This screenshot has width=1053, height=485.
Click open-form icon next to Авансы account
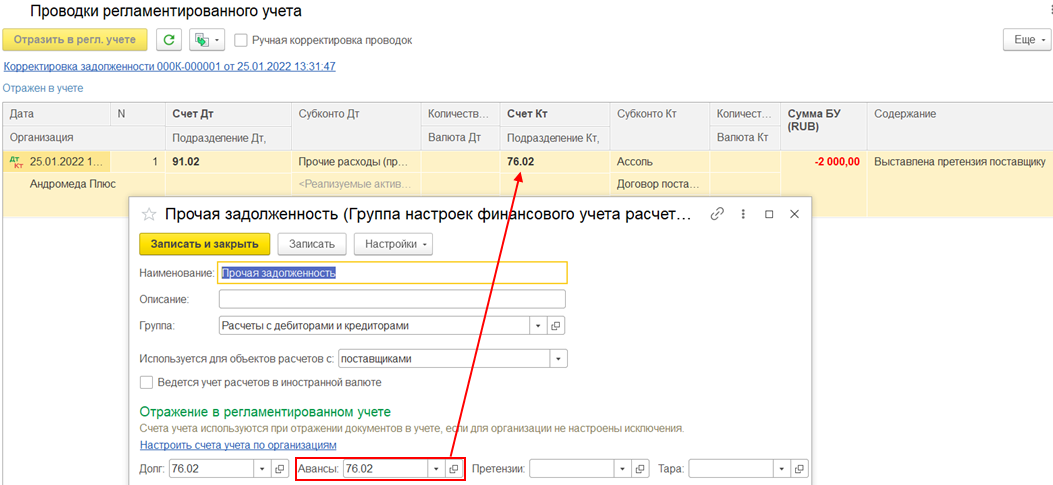(453, 468)
